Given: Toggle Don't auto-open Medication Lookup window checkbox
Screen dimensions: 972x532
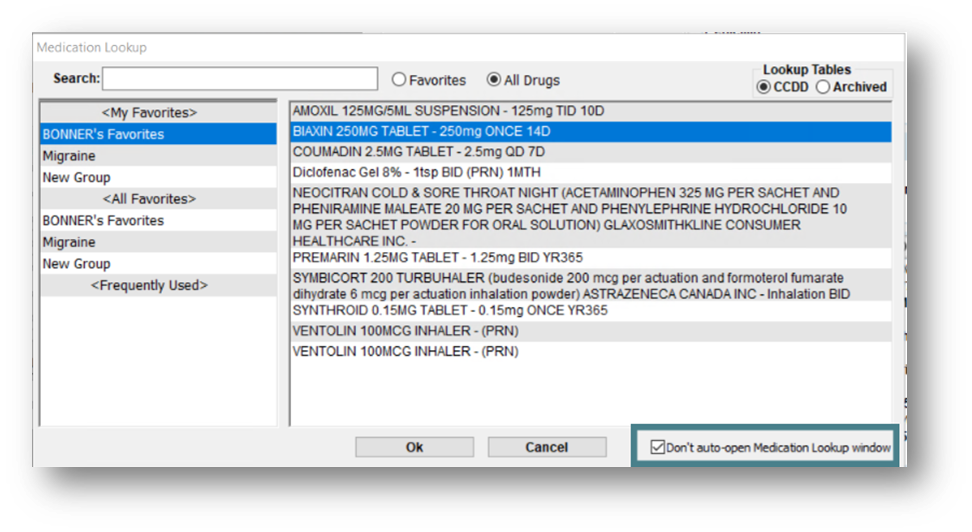Looking at the screenshot, I should pos(658,447).
